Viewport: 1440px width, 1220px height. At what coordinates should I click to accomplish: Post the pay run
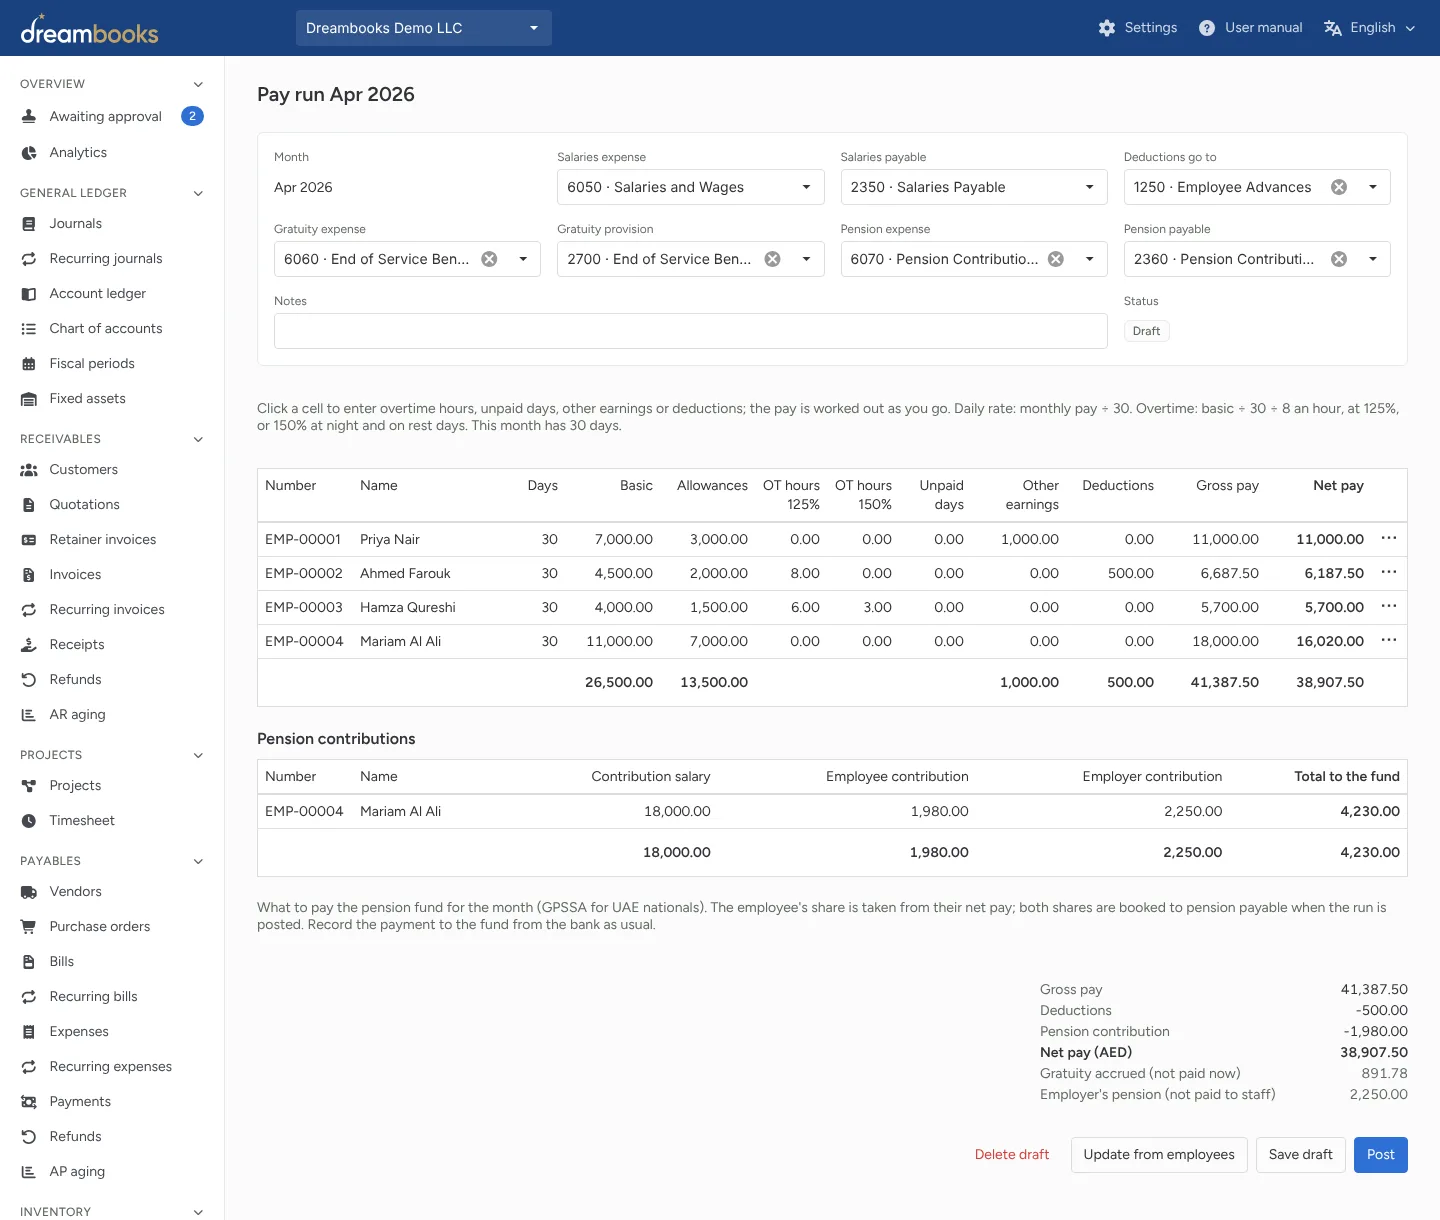click(1380, 1155)
